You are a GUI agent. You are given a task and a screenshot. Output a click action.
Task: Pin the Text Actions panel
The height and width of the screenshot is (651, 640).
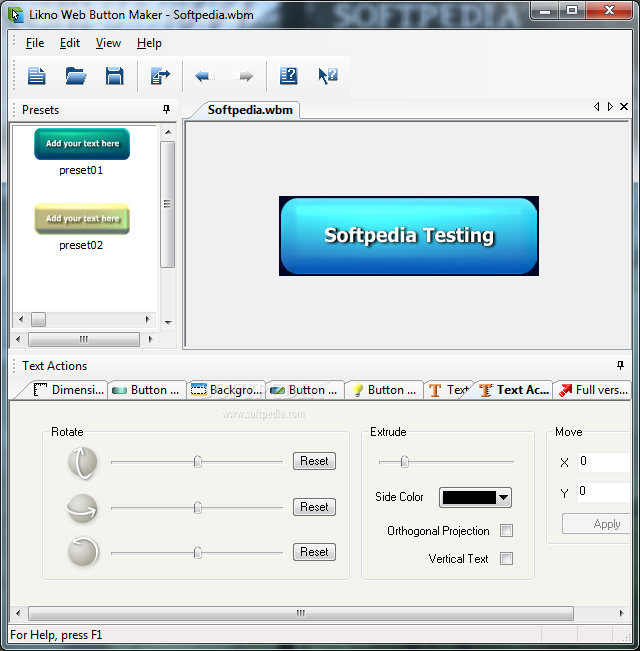click(x=620, y=365)
